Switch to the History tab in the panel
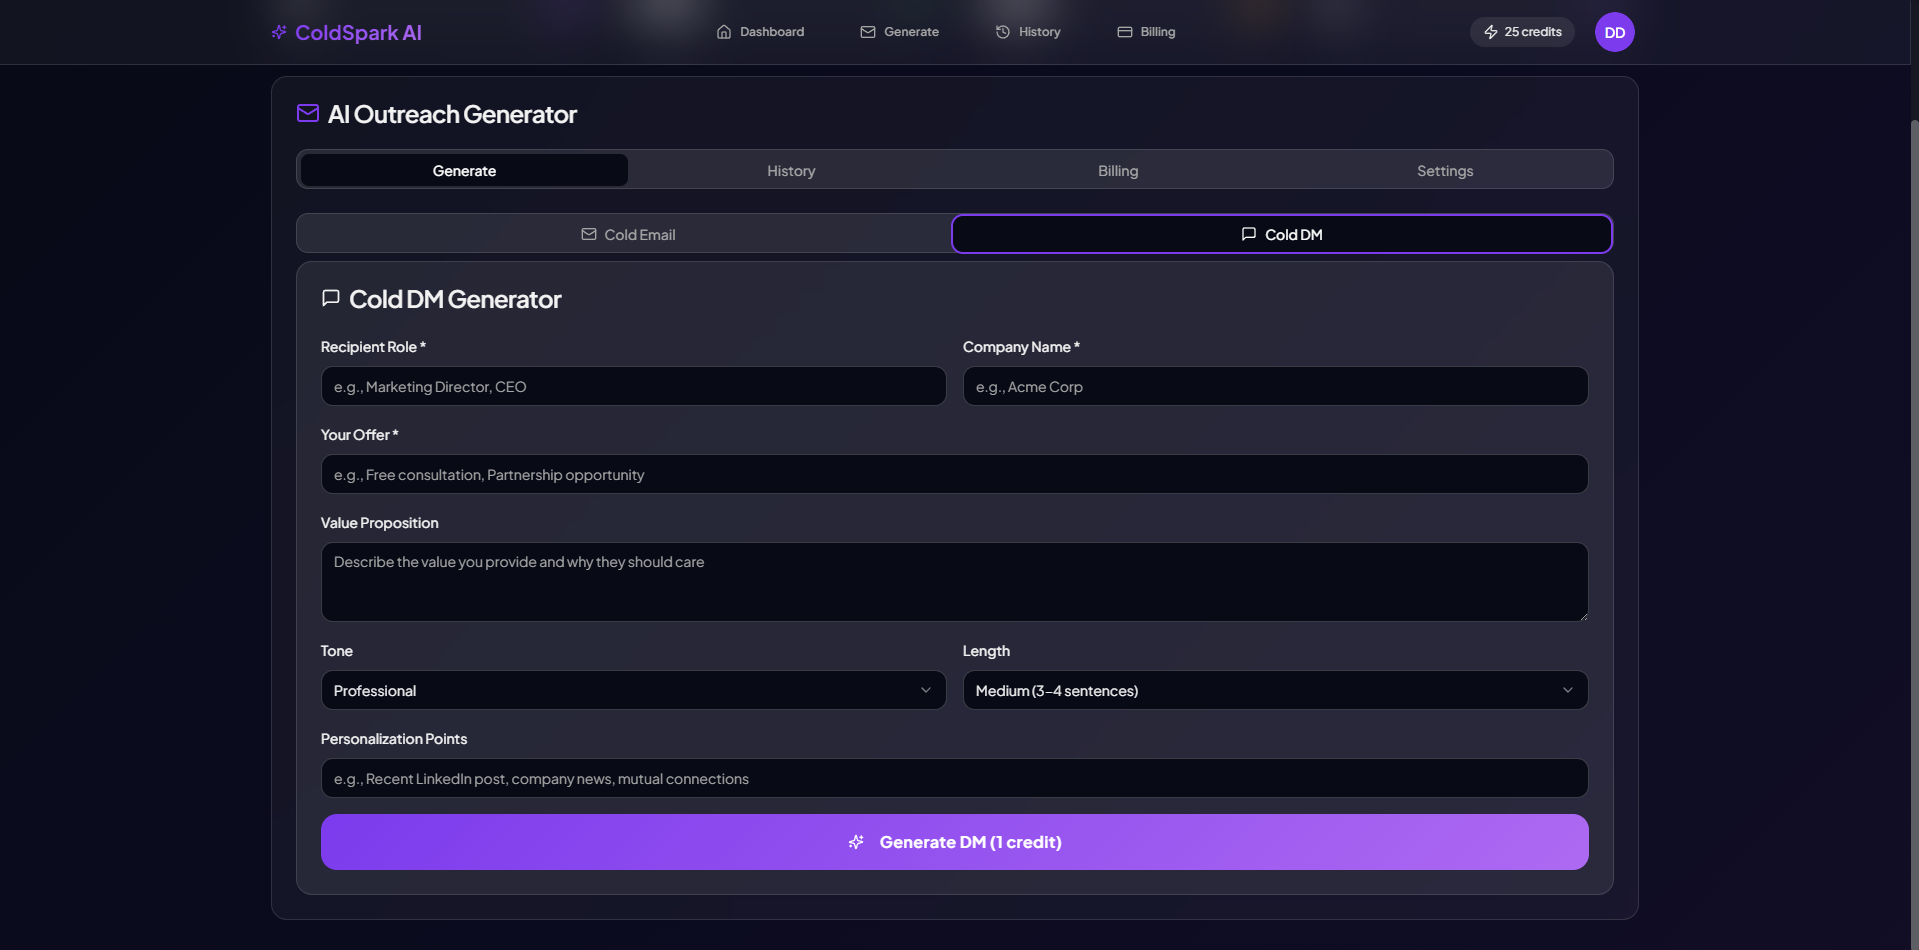Image resolution: width=1919 pixels, height=950 pixels. pos(791,170)
